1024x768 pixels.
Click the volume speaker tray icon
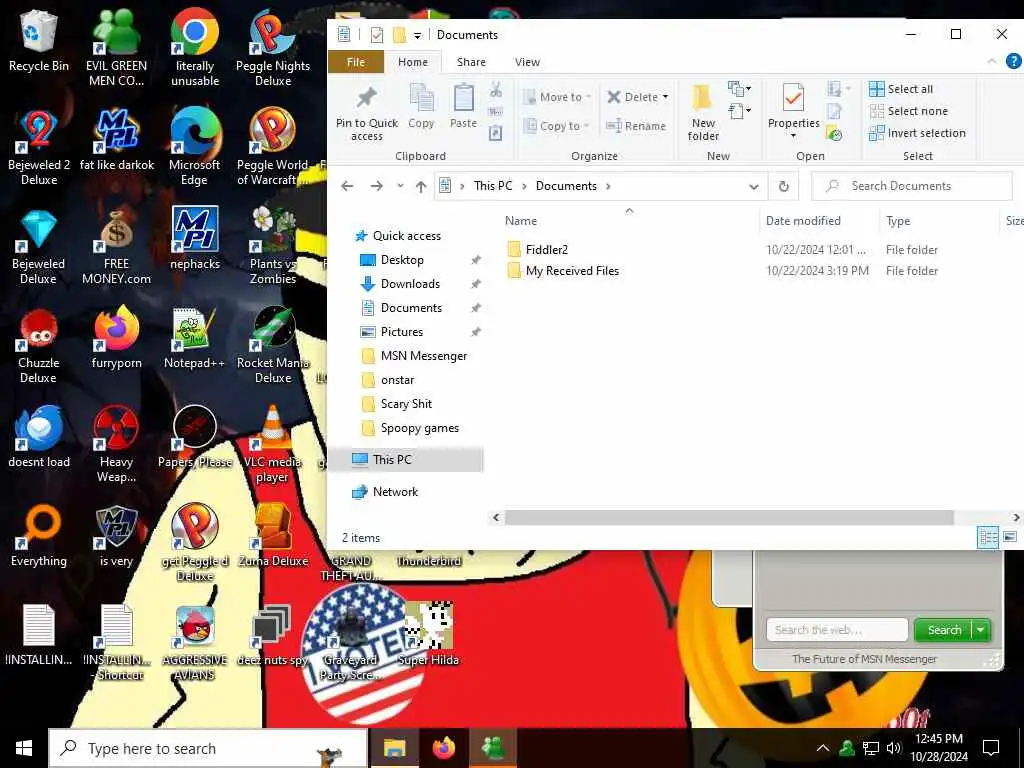(894, 748)
